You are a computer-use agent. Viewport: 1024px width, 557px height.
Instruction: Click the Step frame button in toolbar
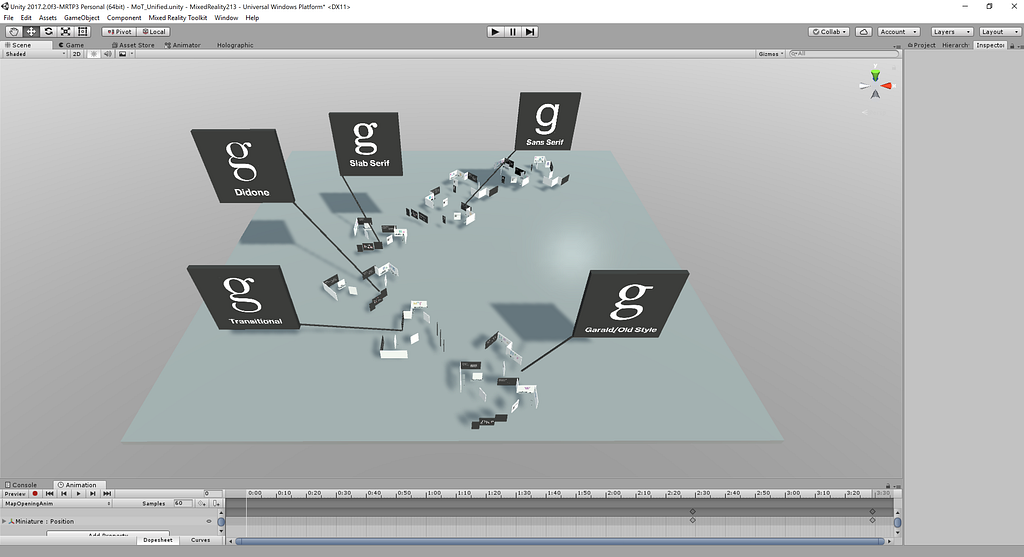(x=530, y=31)
